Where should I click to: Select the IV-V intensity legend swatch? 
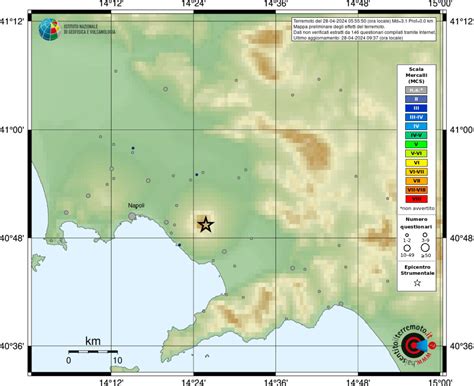(x=416, y=135)
